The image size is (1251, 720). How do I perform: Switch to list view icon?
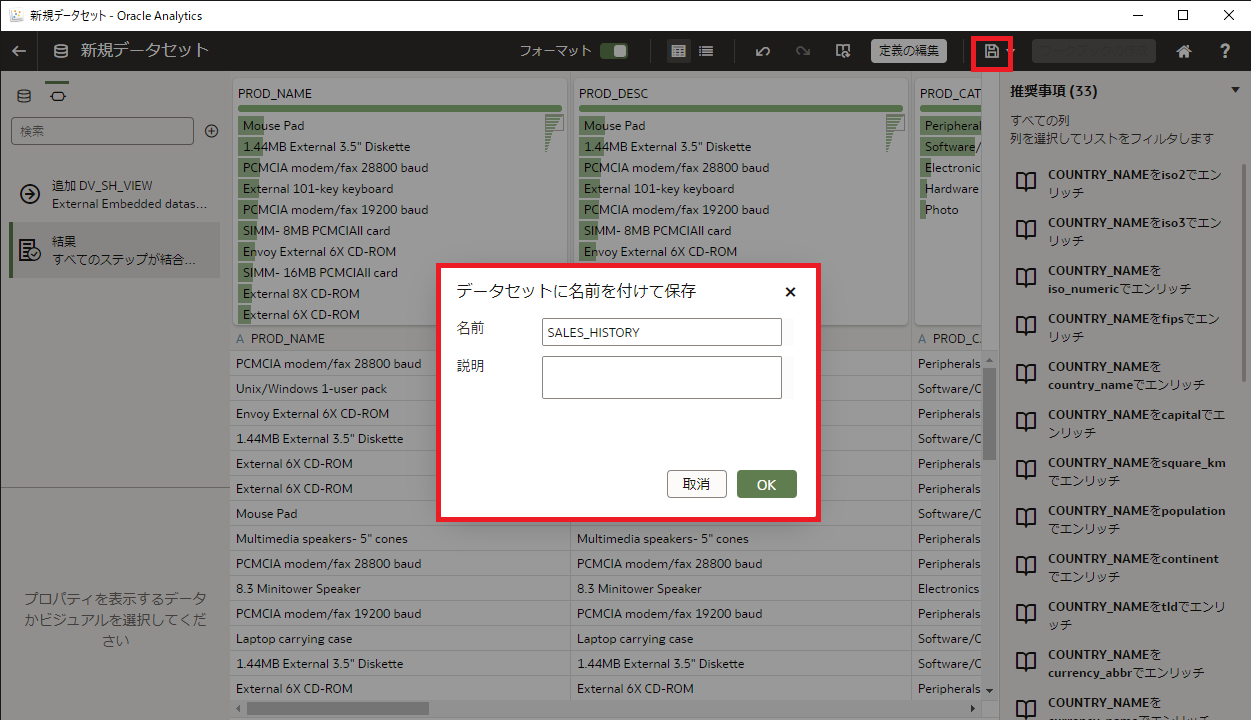pos(706,51)
